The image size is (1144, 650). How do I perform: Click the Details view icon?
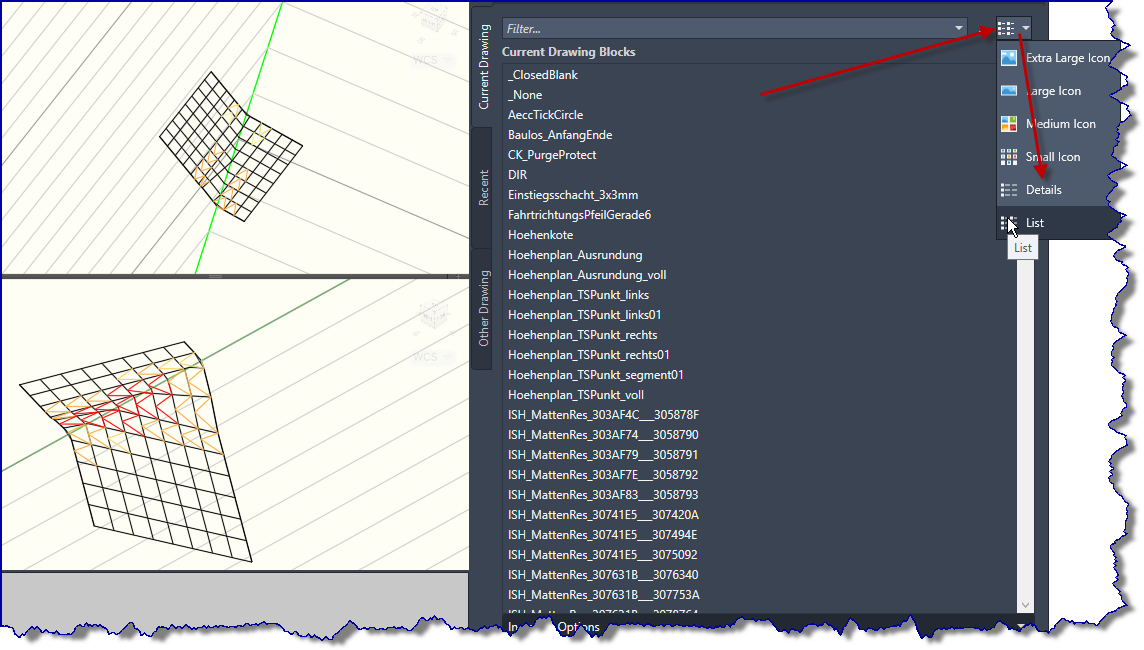coord(1006,189)
